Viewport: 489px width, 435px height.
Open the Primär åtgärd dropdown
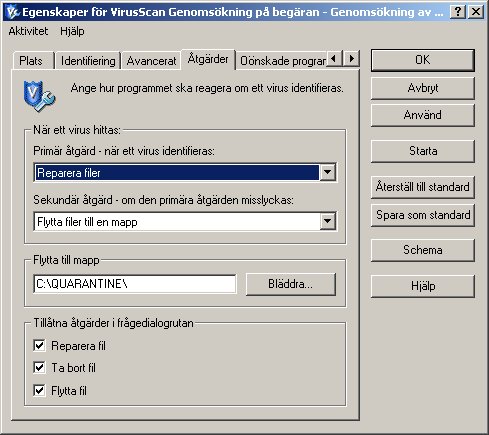[x=185, y=173]
